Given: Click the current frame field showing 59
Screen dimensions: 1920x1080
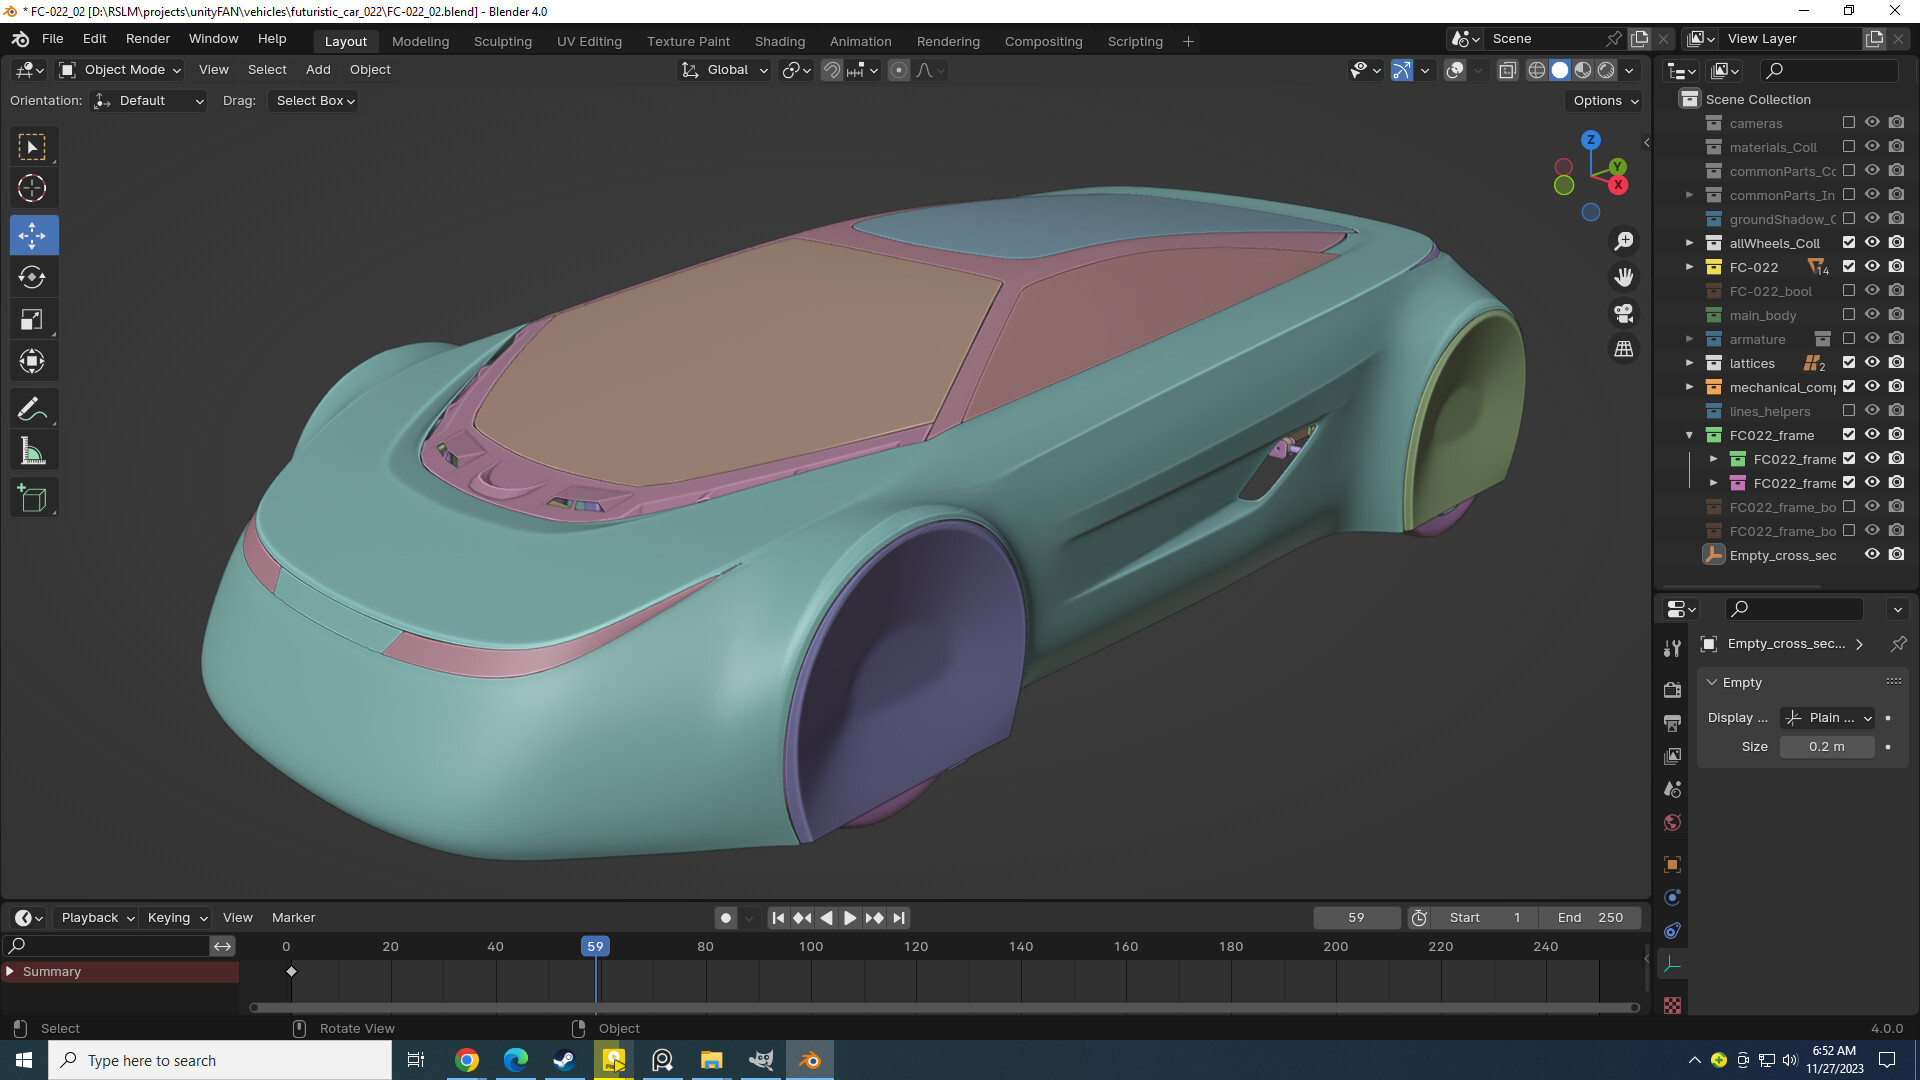Looking at the screenshot, I should click(1356, 917).
